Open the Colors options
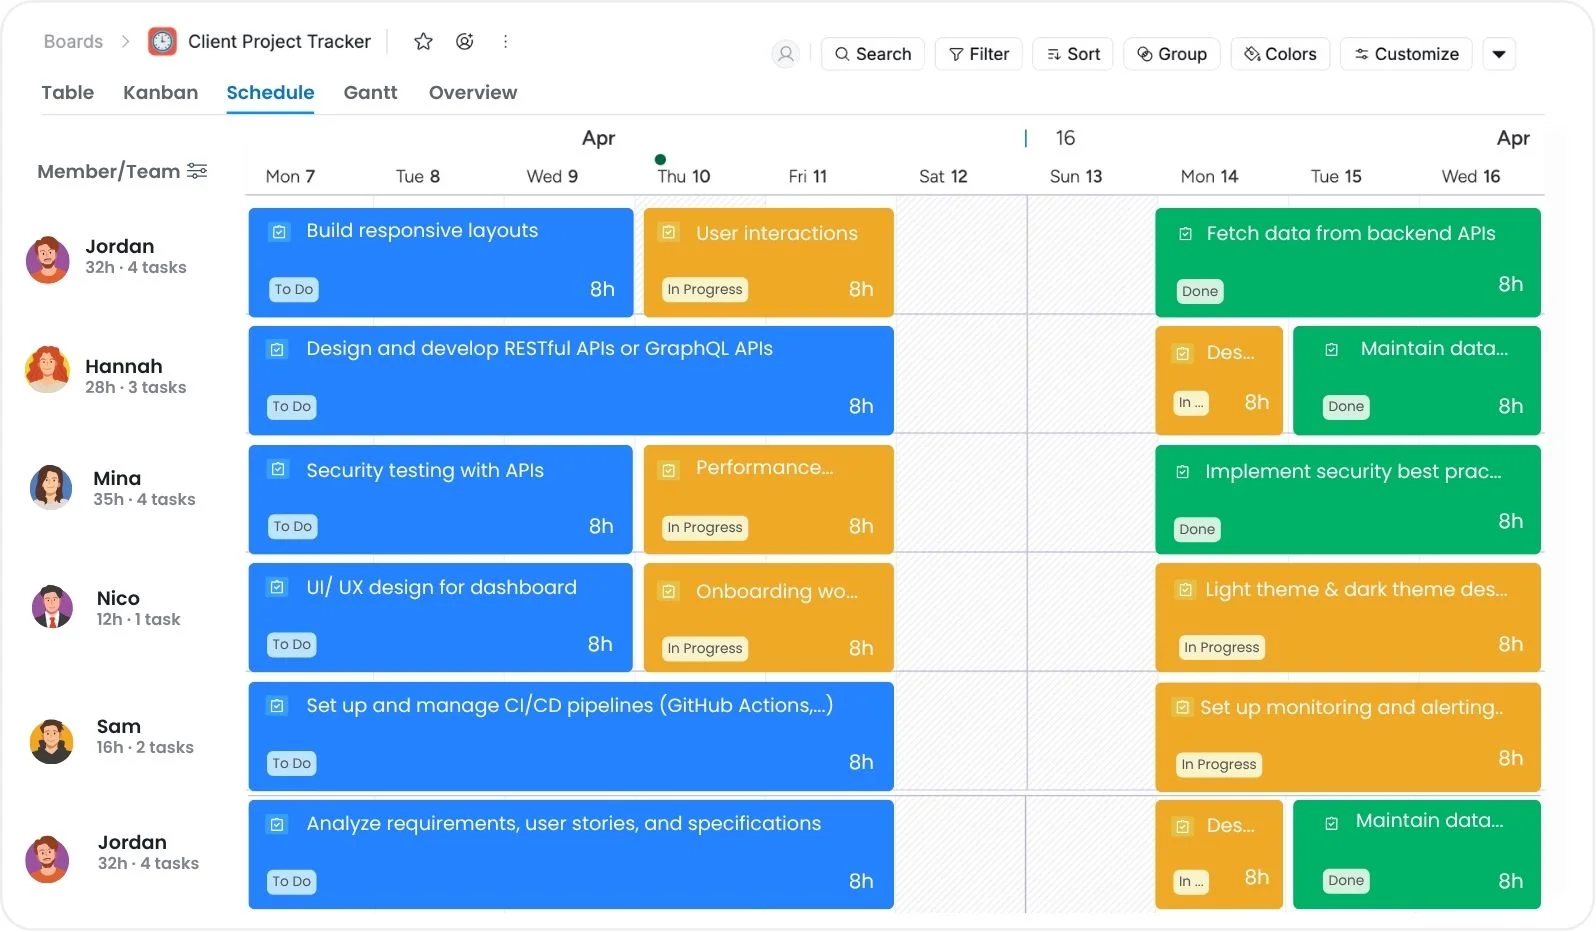The width and height of the screenshot is (1596, 932). [x=1280, y=54]
